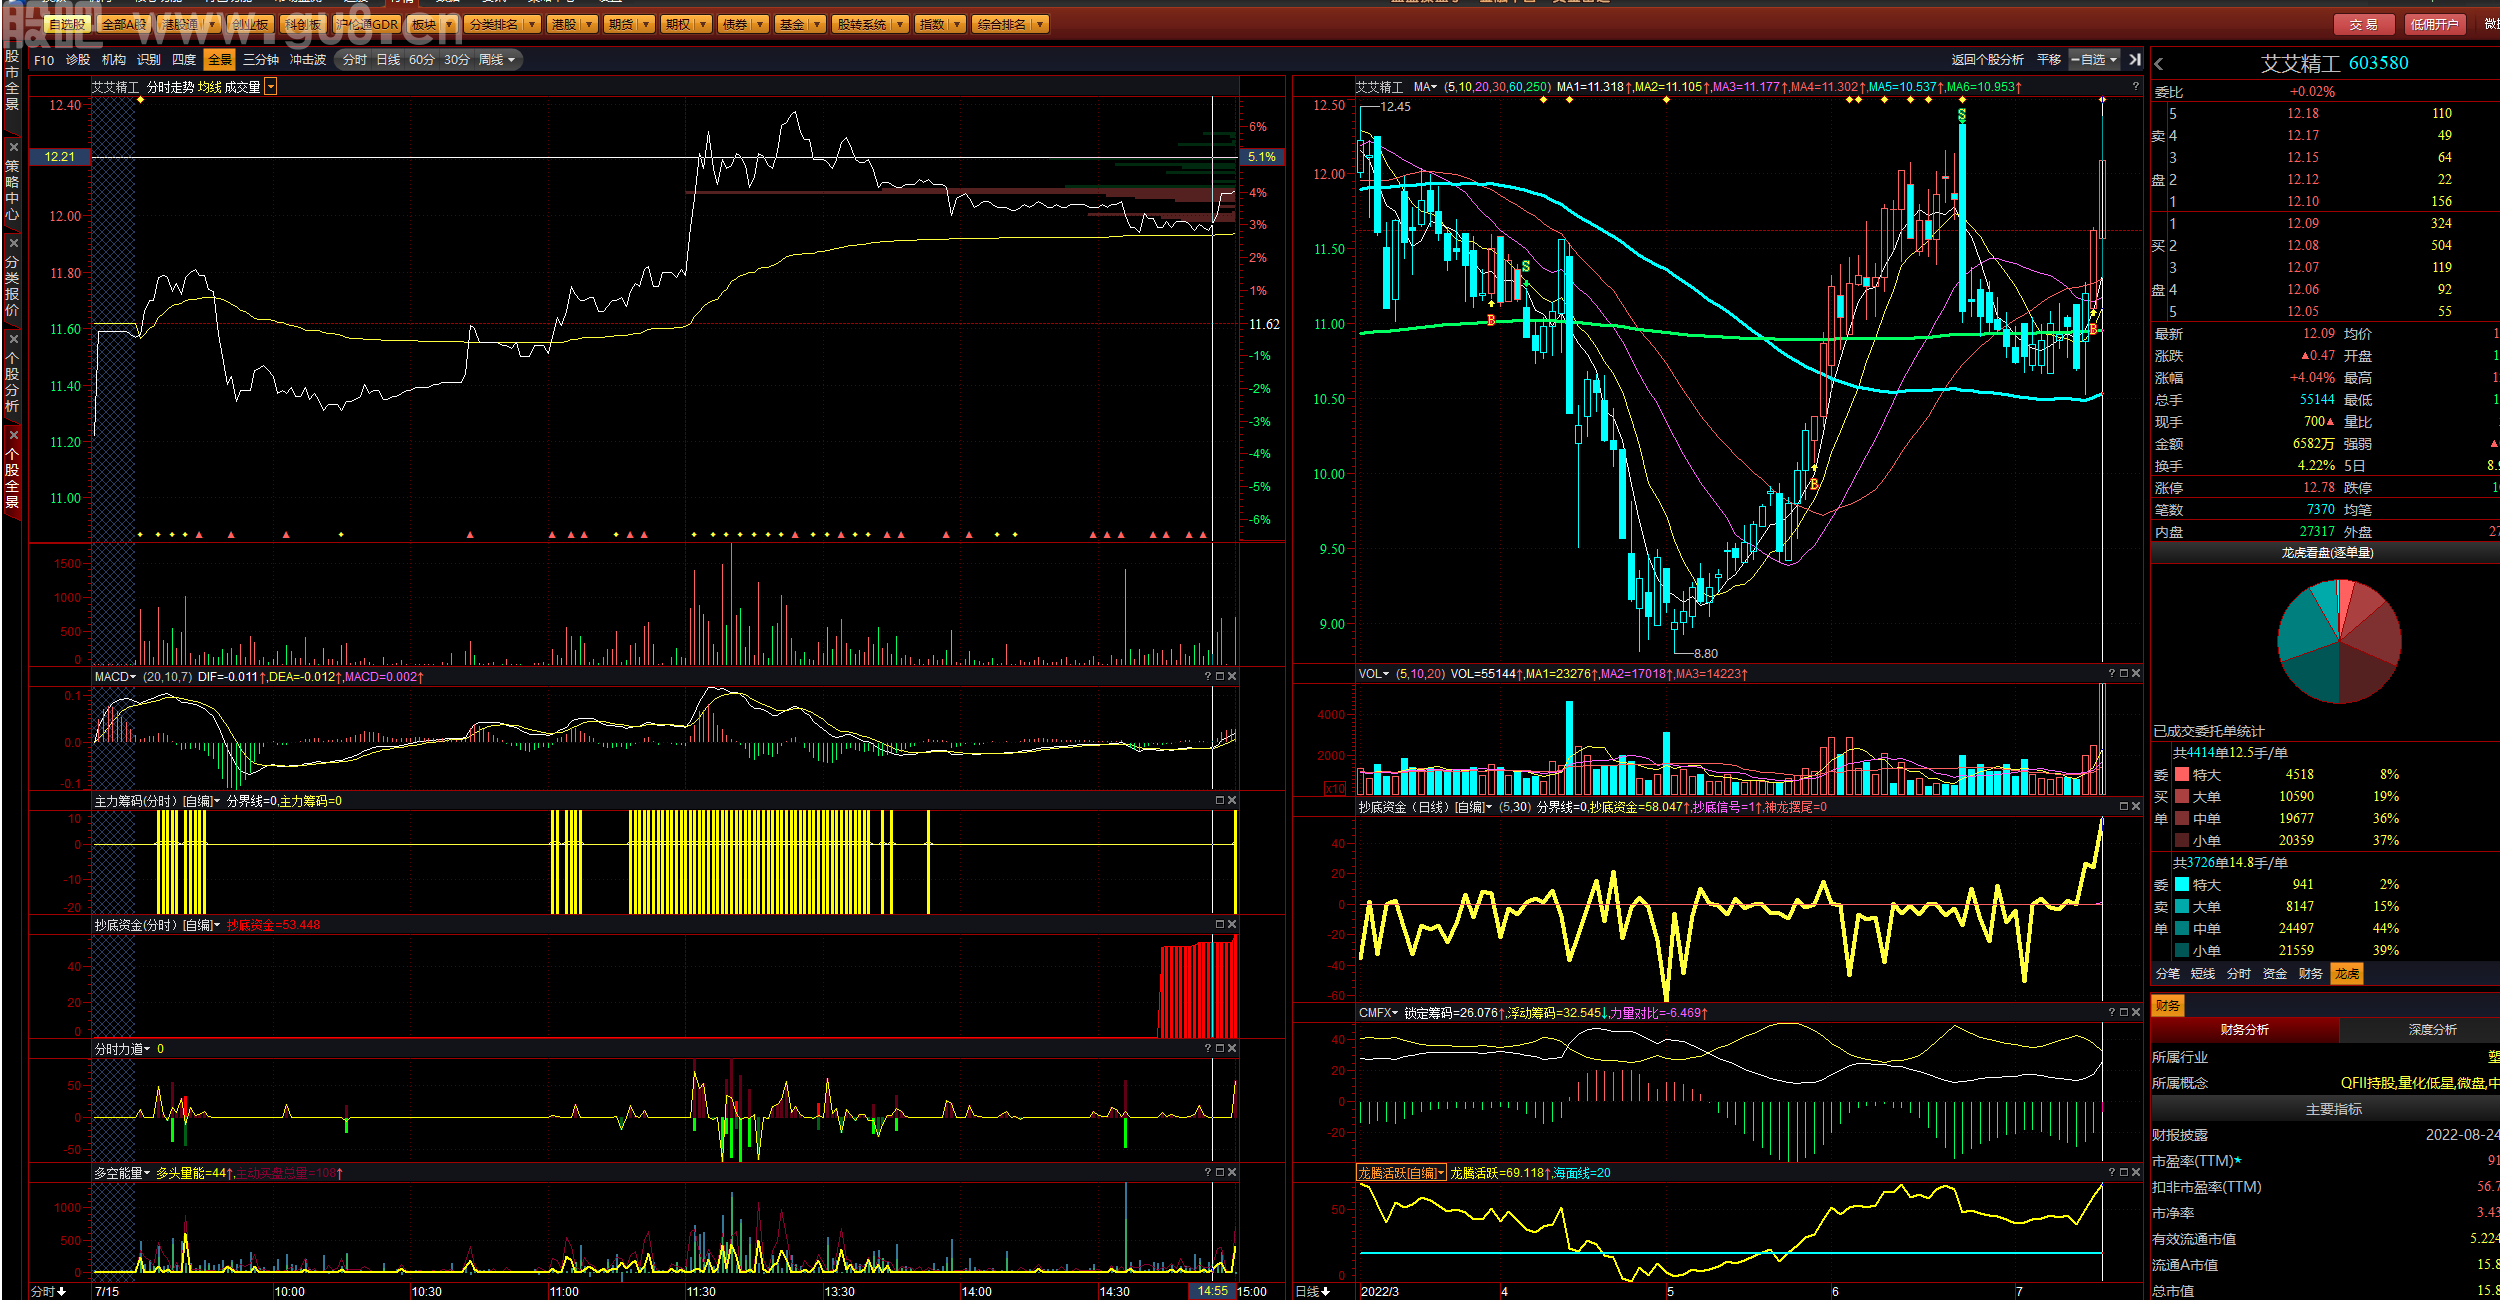The image size is (2500, 1300).
Task: Click the 低佣开户 button
Action: pyautogui.click(x=2434, y=24)
